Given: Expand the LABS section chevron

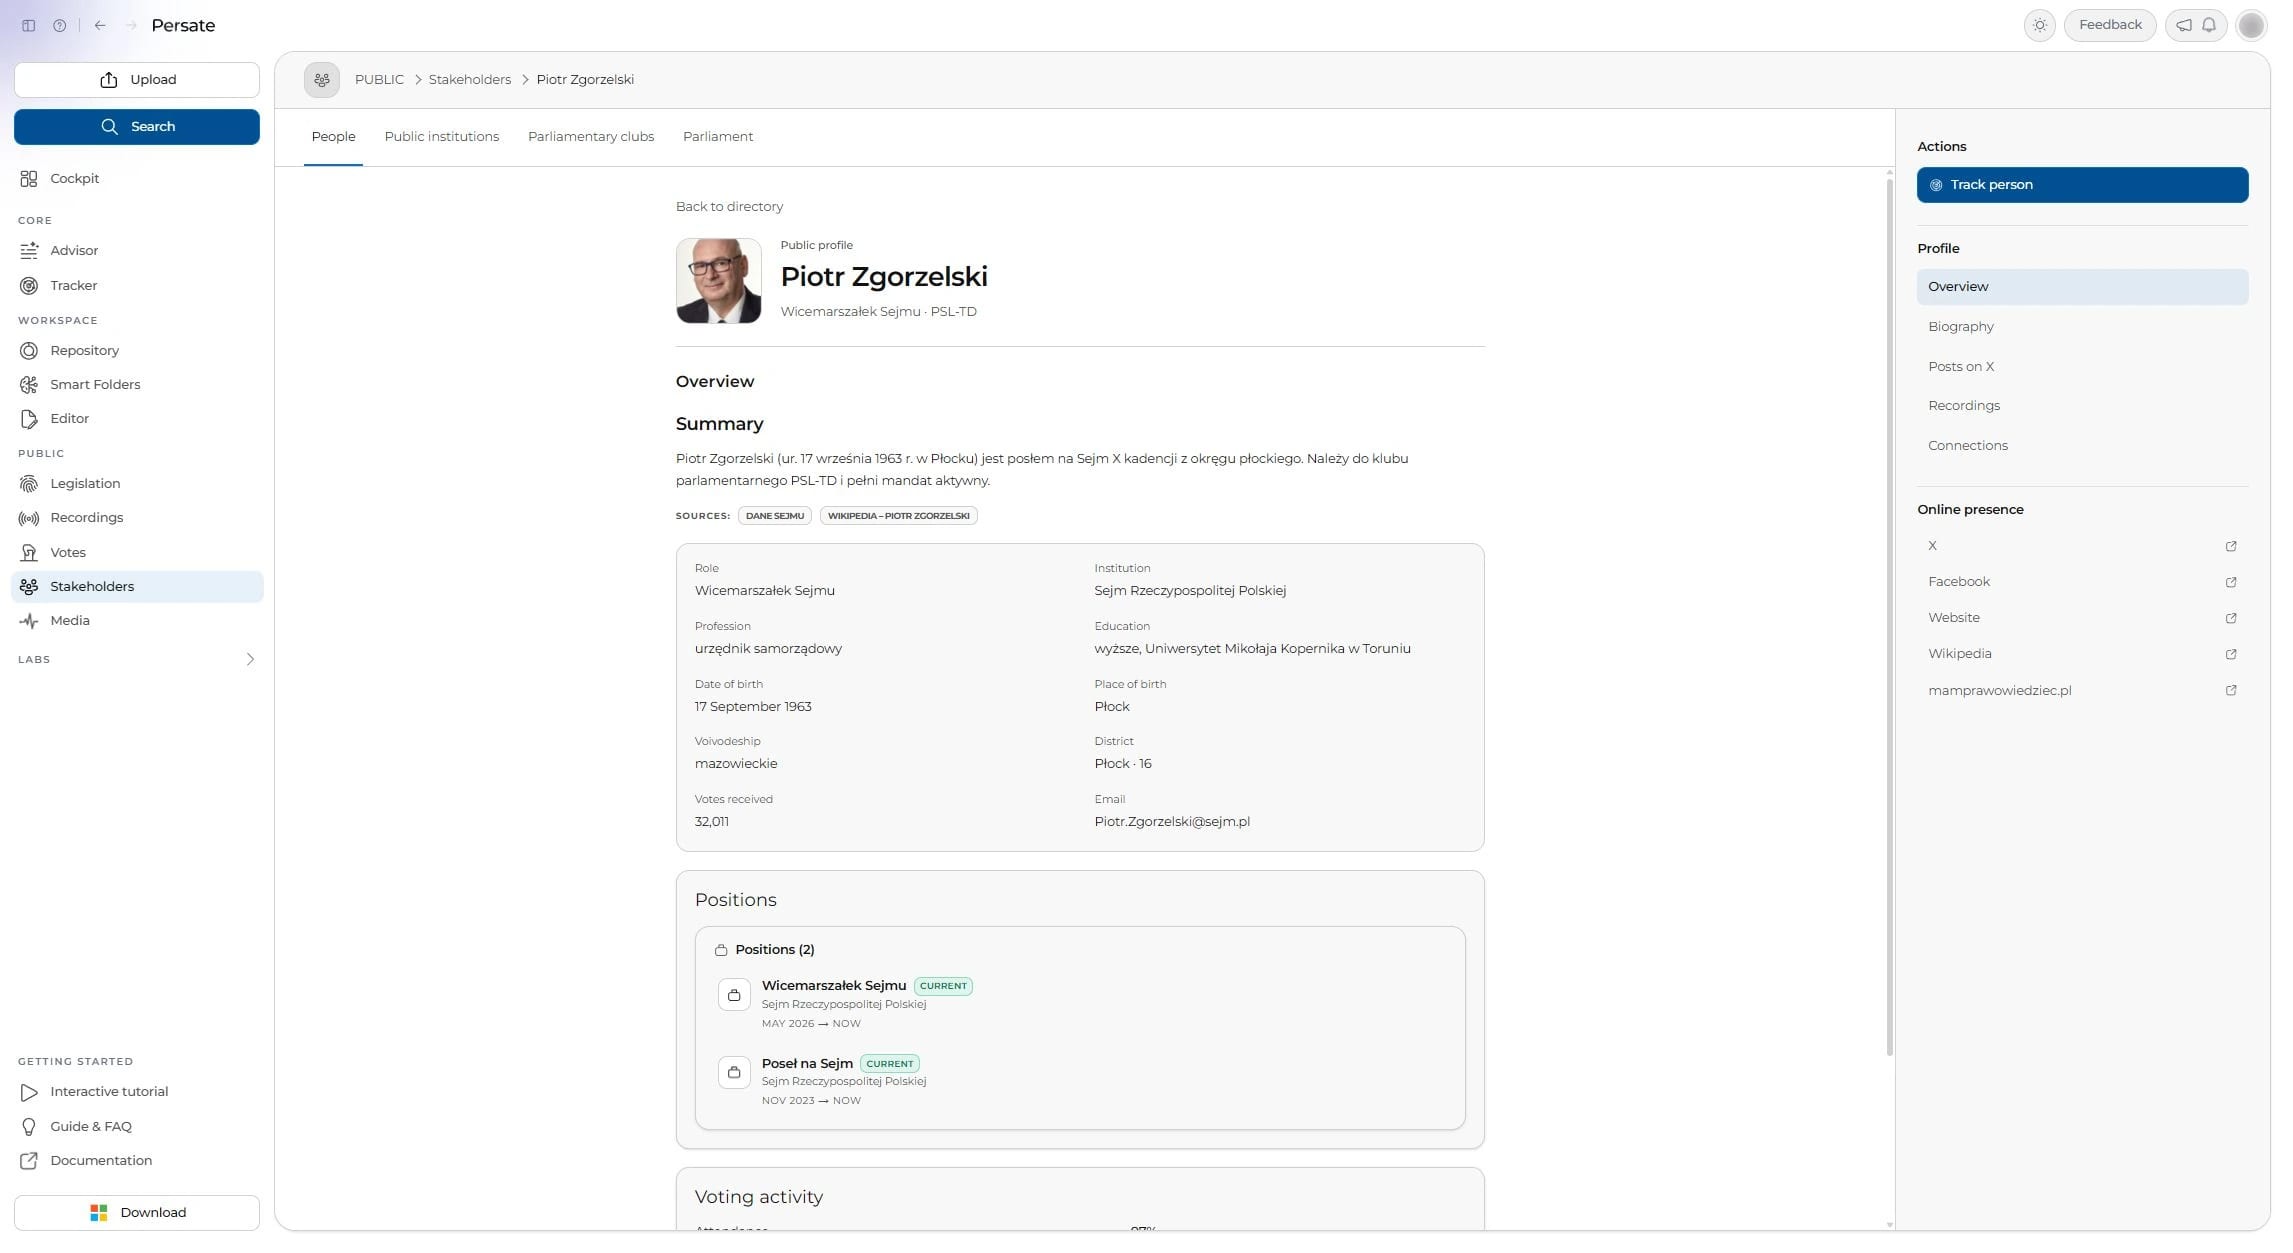Looking at the screenshot, I should [x=250, y=660].
